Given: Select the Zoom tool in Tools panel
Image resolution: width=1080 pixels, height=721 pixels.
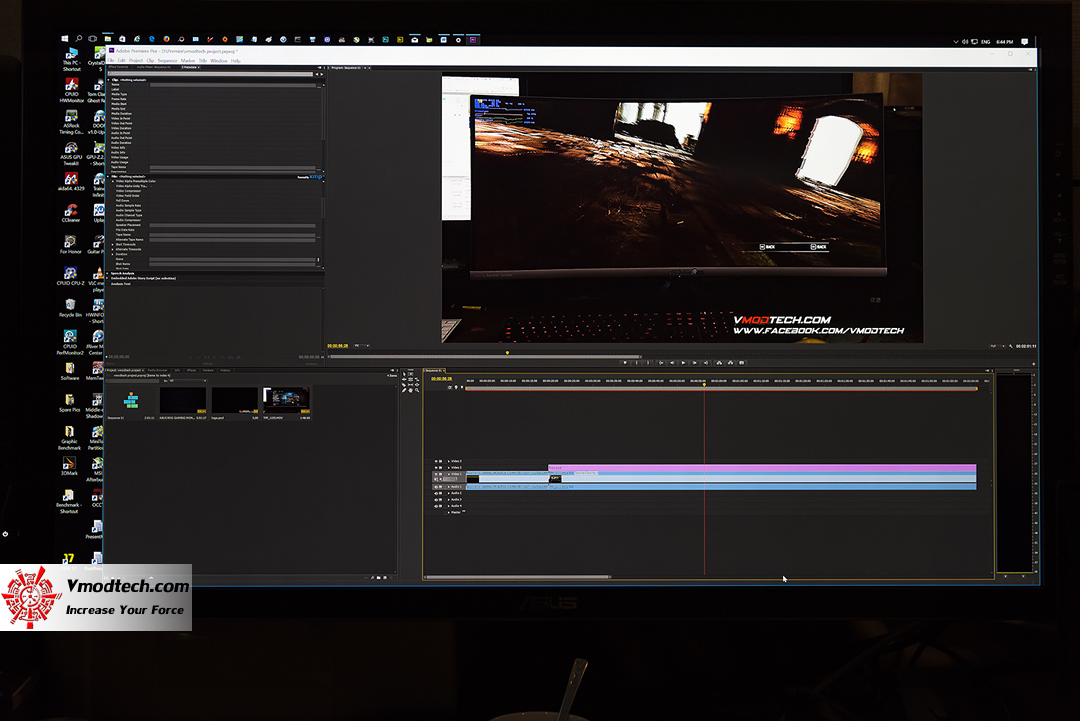Looking at the screenshot, I should tap(417, 390).
